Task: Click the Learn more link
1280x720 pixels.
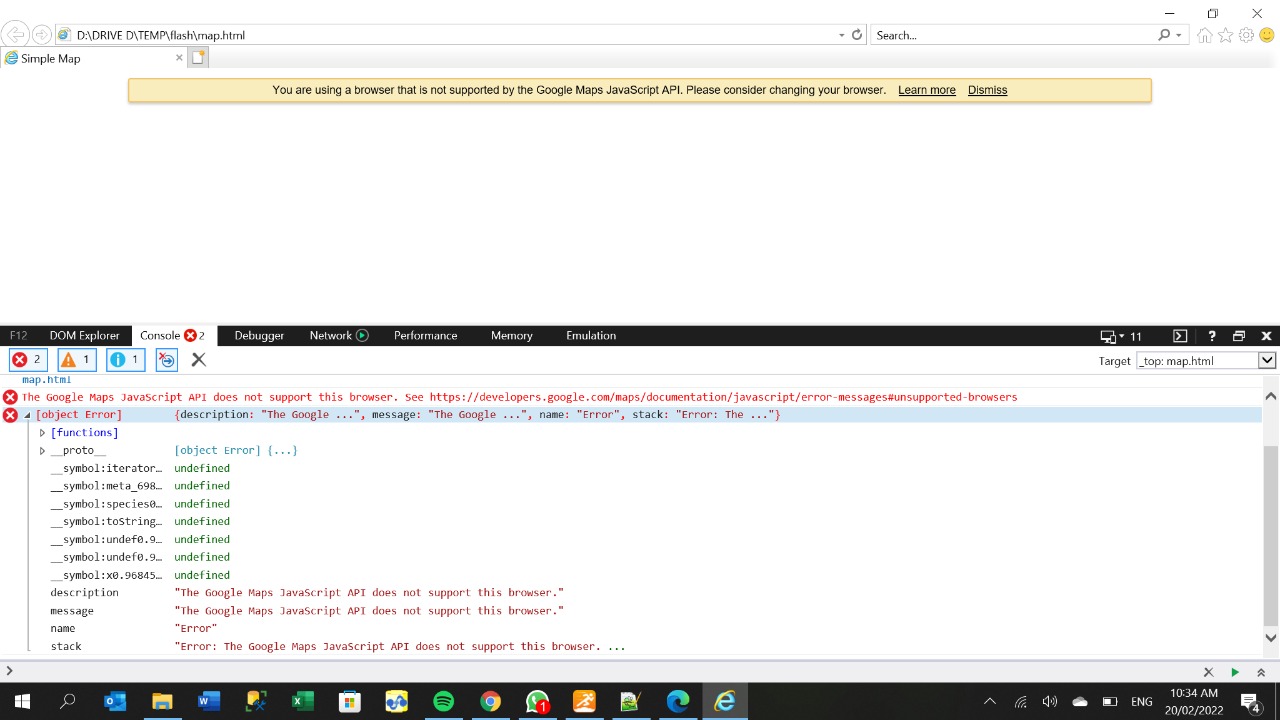Action: [x=926, y=90]
